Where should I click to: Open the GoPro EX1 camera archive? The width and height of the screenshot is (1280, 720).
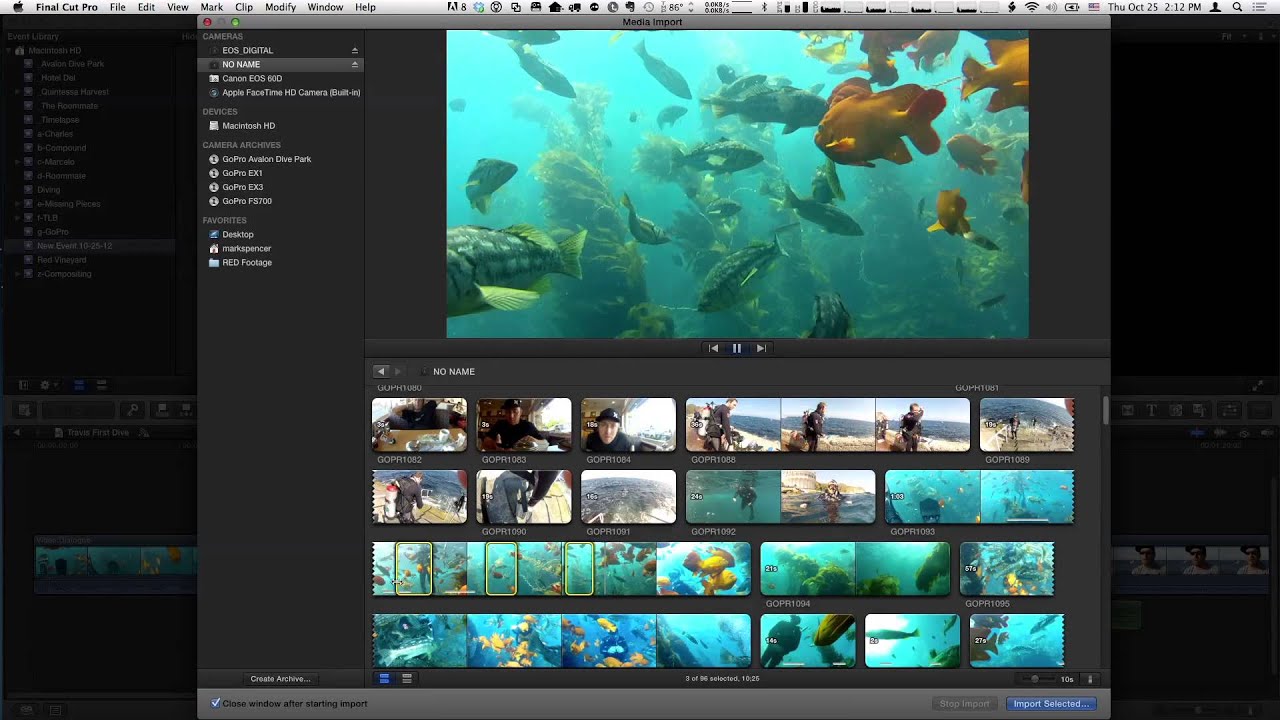242,173
